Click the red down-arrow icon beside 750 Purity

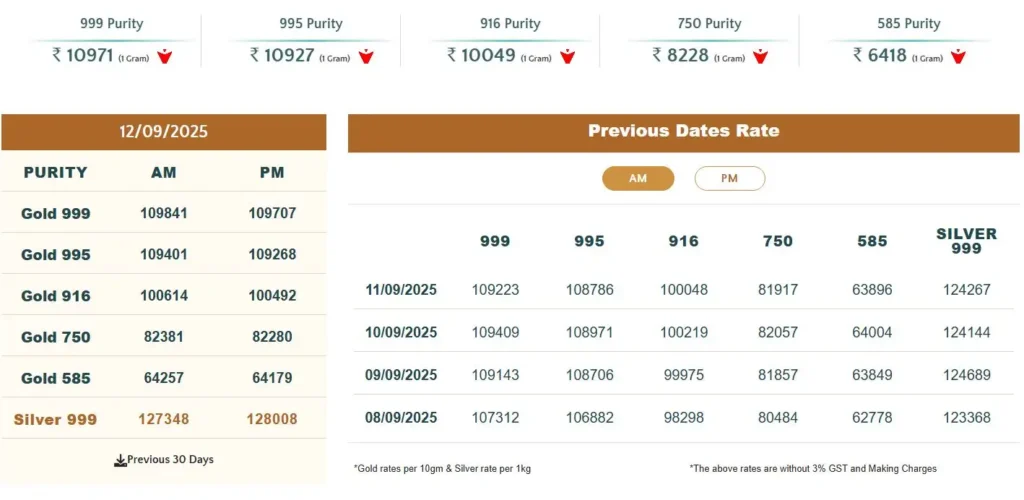tap(761, 56)
